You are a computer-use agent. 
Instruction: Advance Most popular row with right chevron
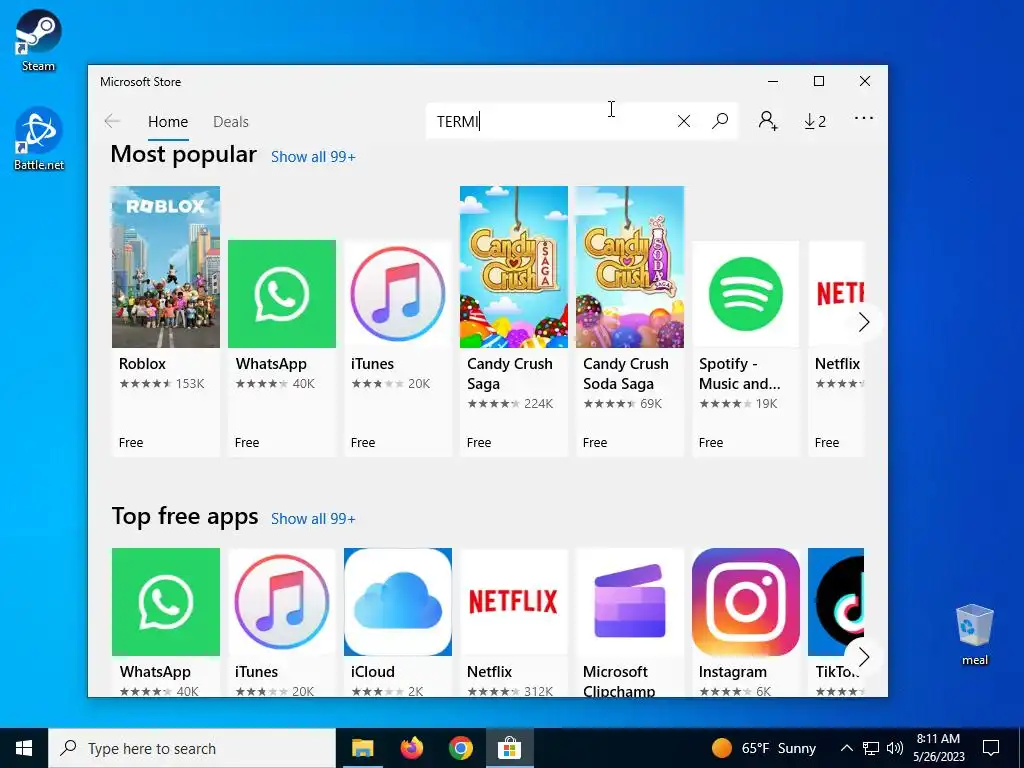tap(863, 322)
